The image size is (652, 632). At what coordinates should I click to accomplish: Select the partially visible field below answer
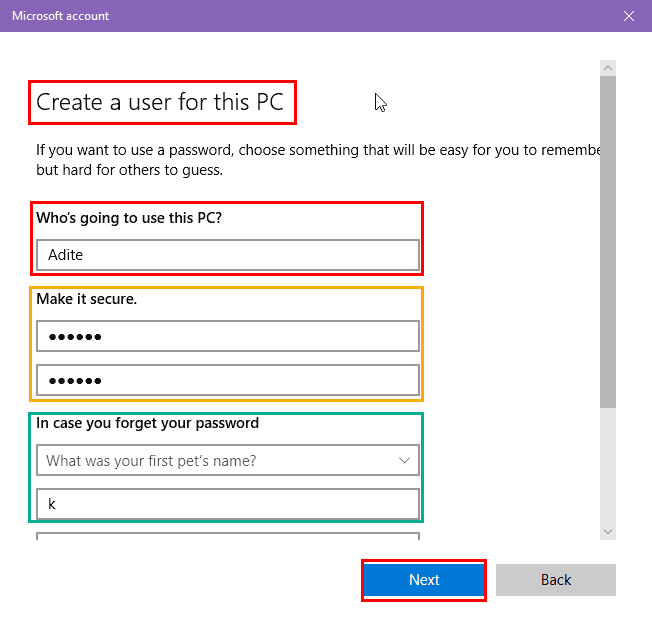click(x=228, y=536)
